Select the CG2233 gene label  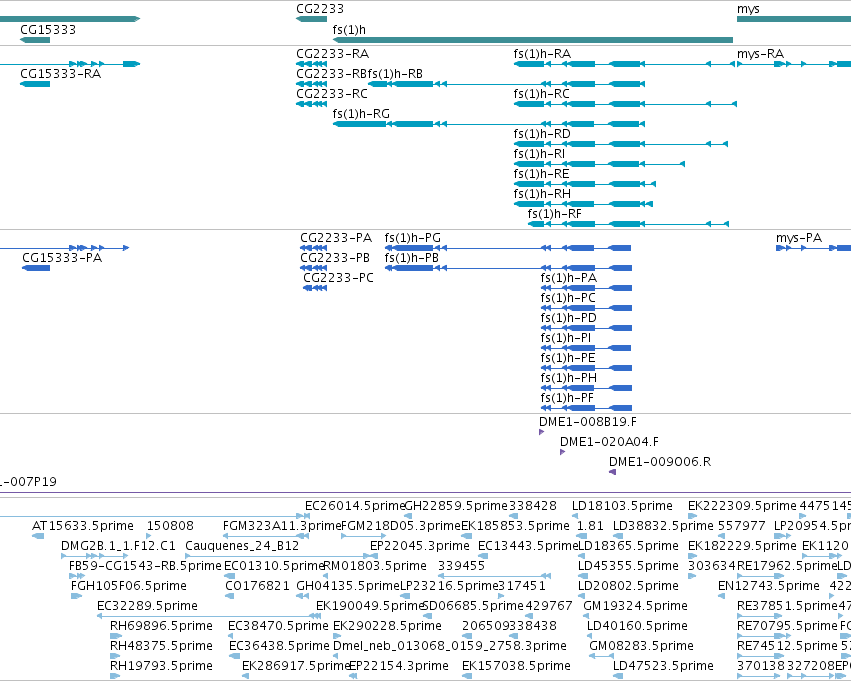tap(320, 9)
